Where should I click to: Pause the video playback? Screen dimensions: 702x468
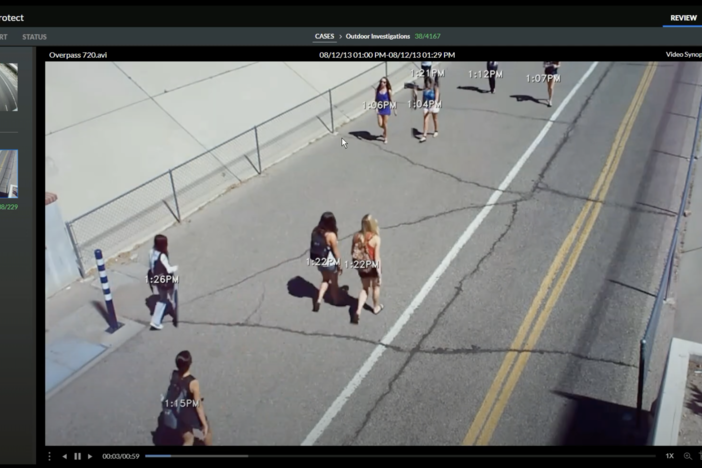click(77, 456)
